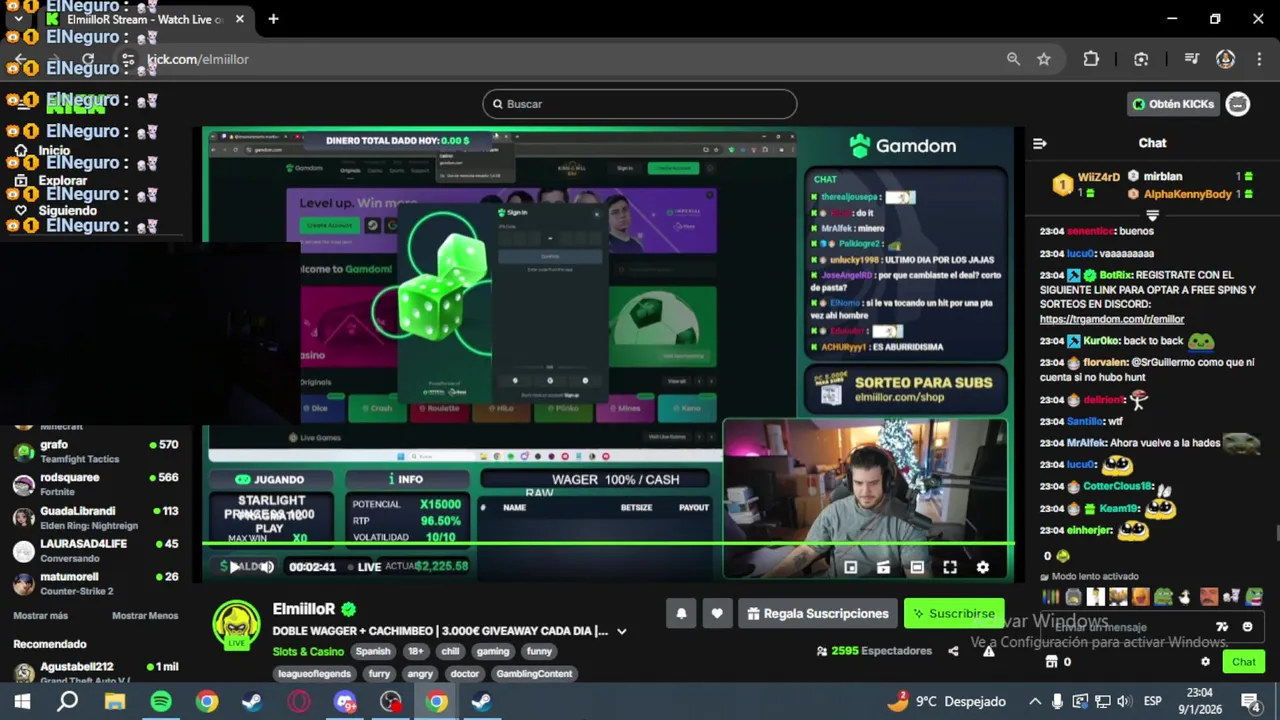The width and height of the screenshot is (1280, 720).
Task: Open the trgamdom.com/r/emiillor link in chat
Action: point(1112,319)
